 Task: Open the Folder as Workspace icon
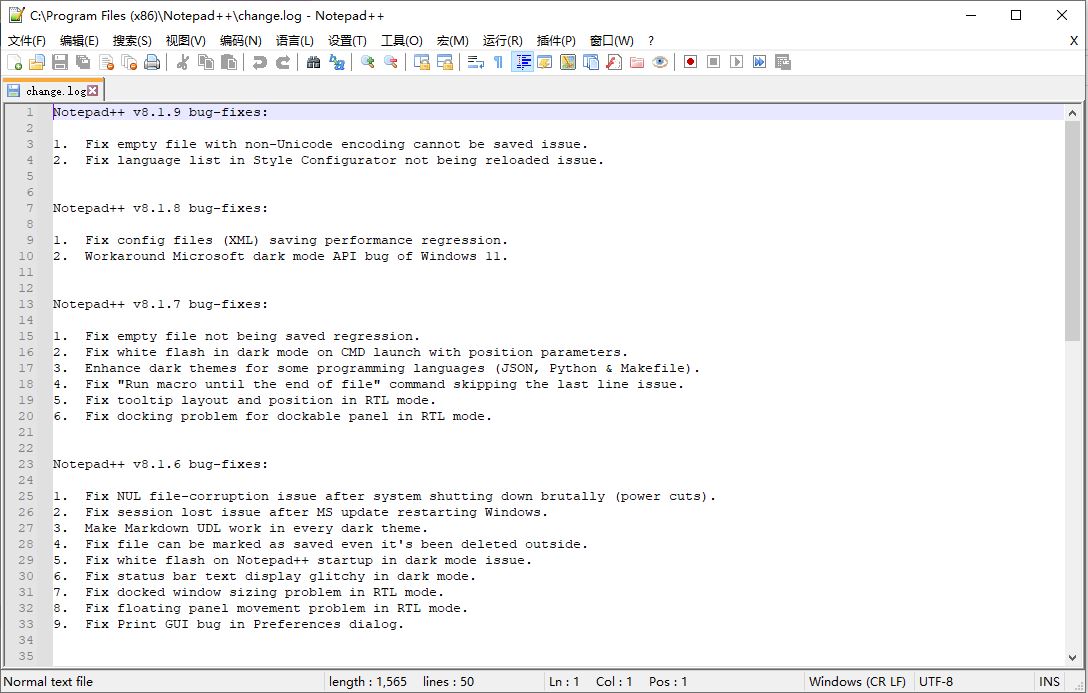tap(637, 62)
